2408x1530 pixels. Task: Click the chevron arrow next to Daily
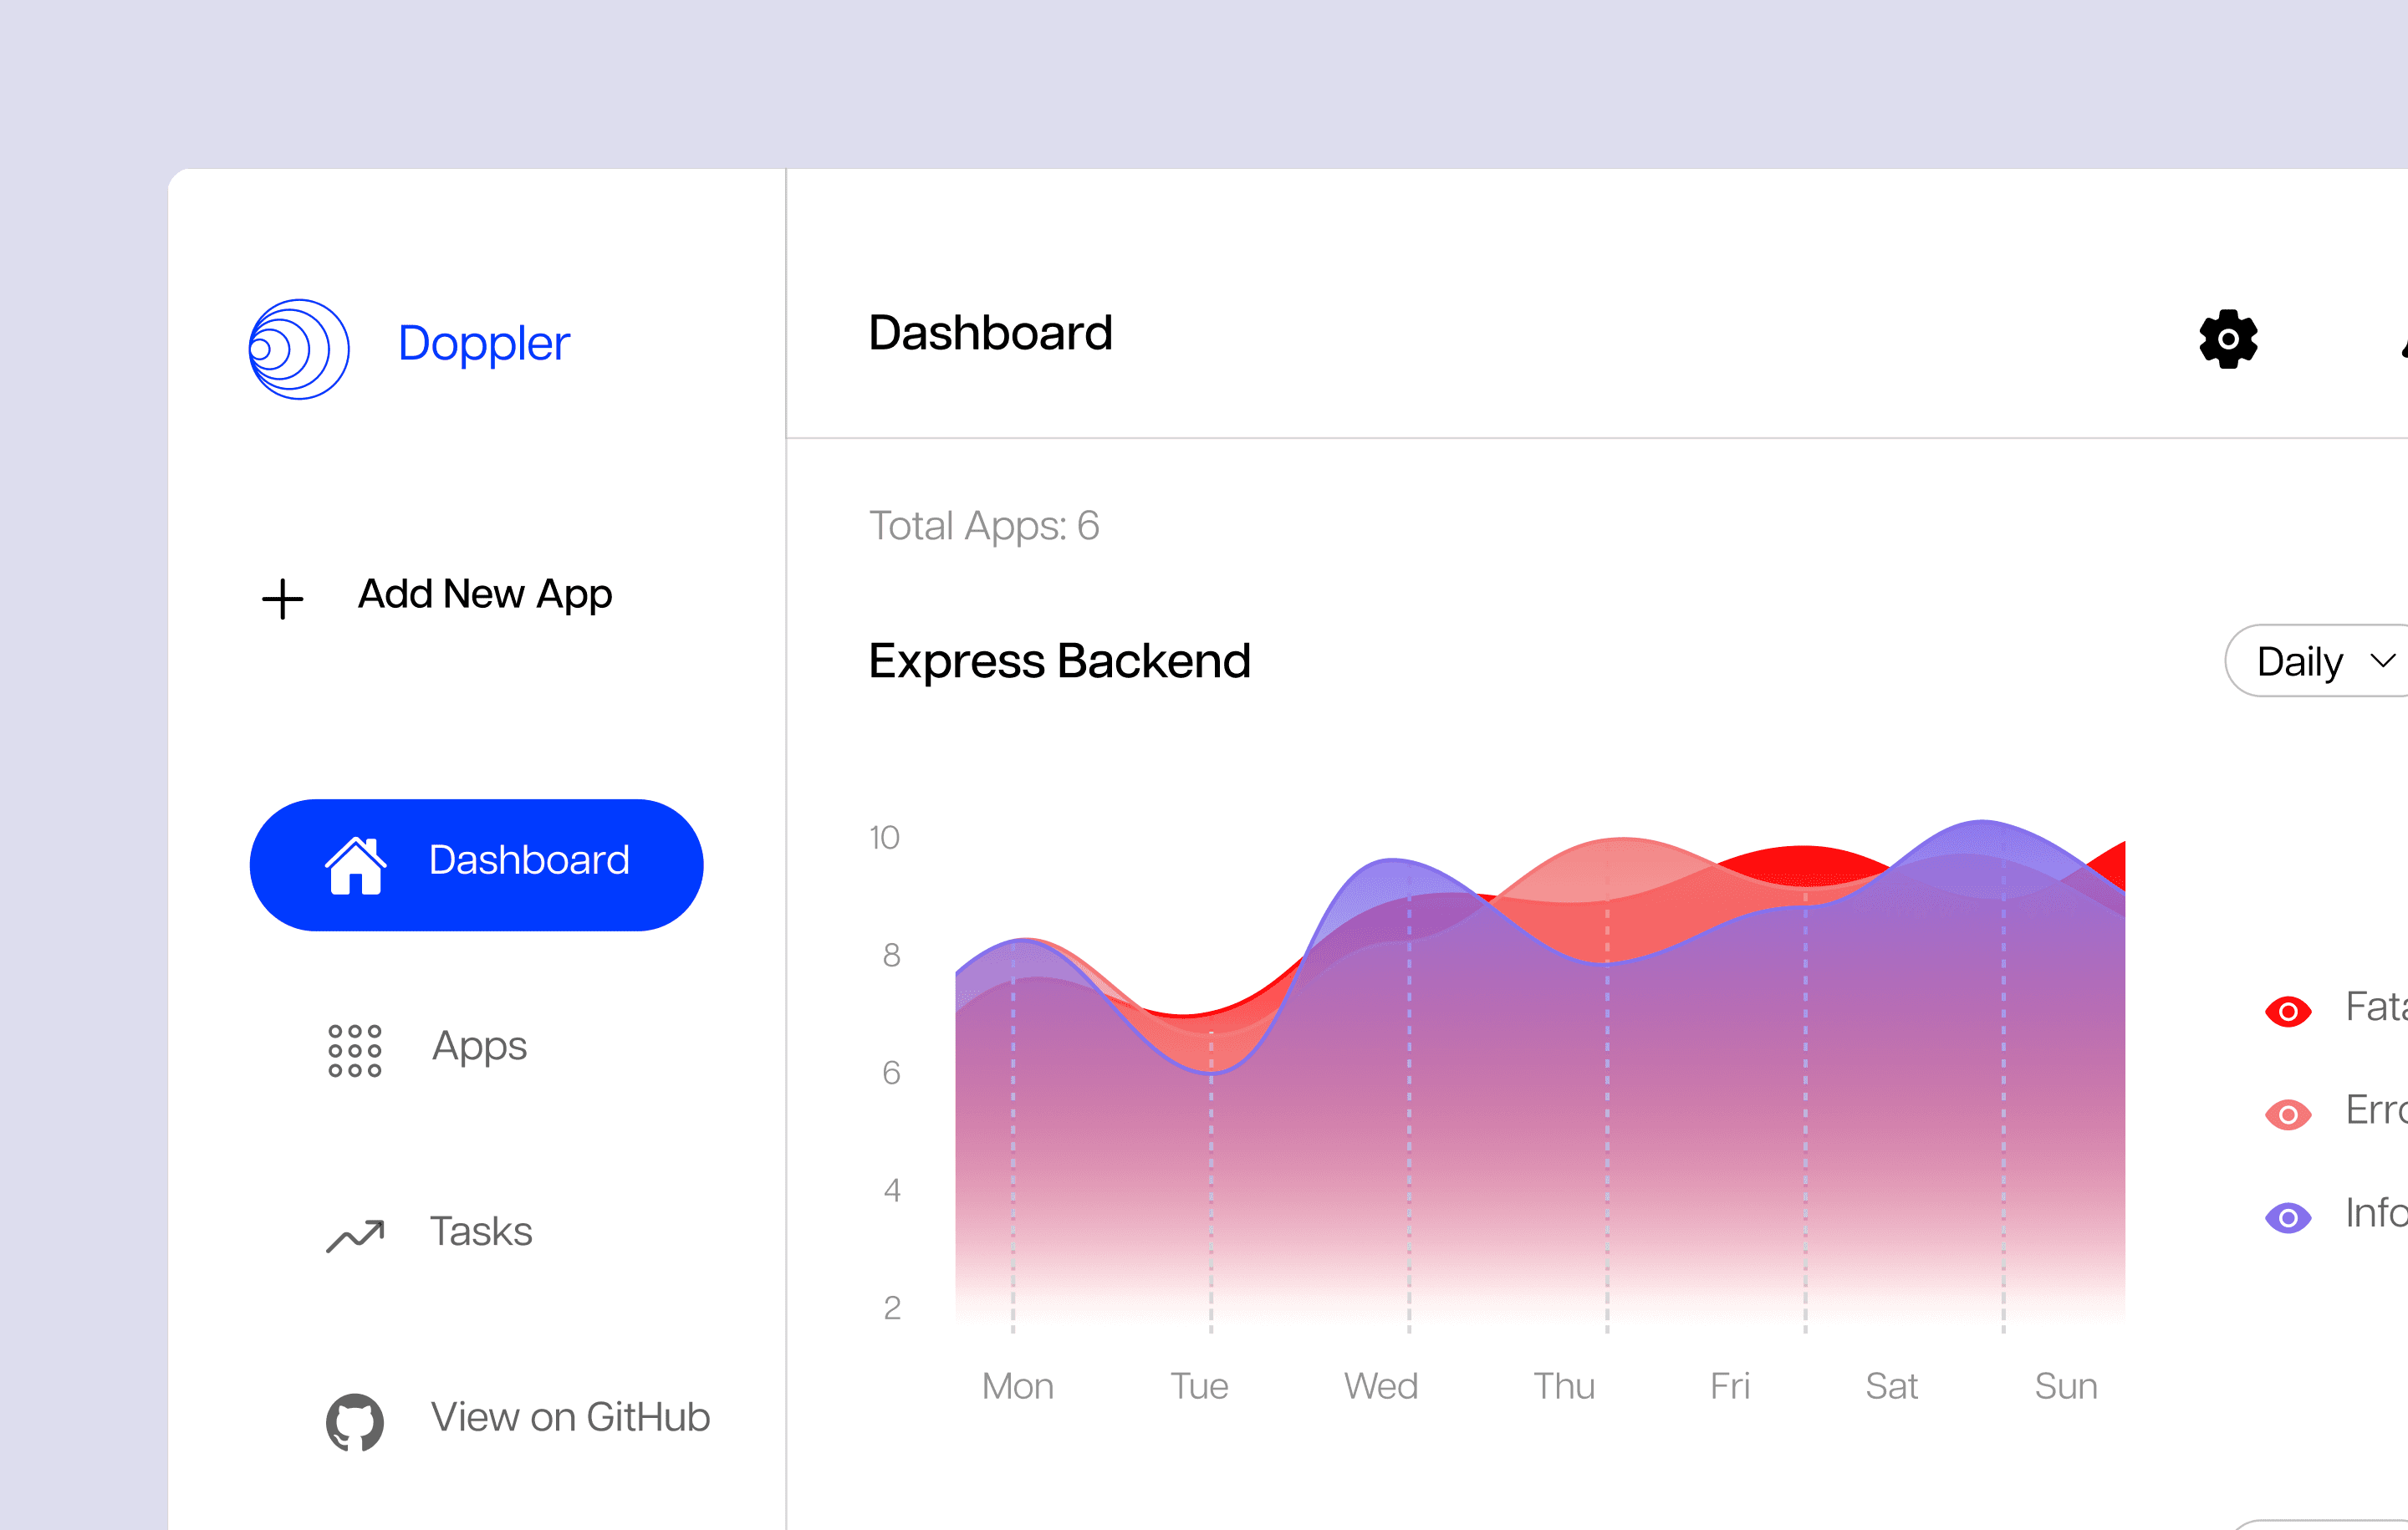click(x=2382, y=661)
